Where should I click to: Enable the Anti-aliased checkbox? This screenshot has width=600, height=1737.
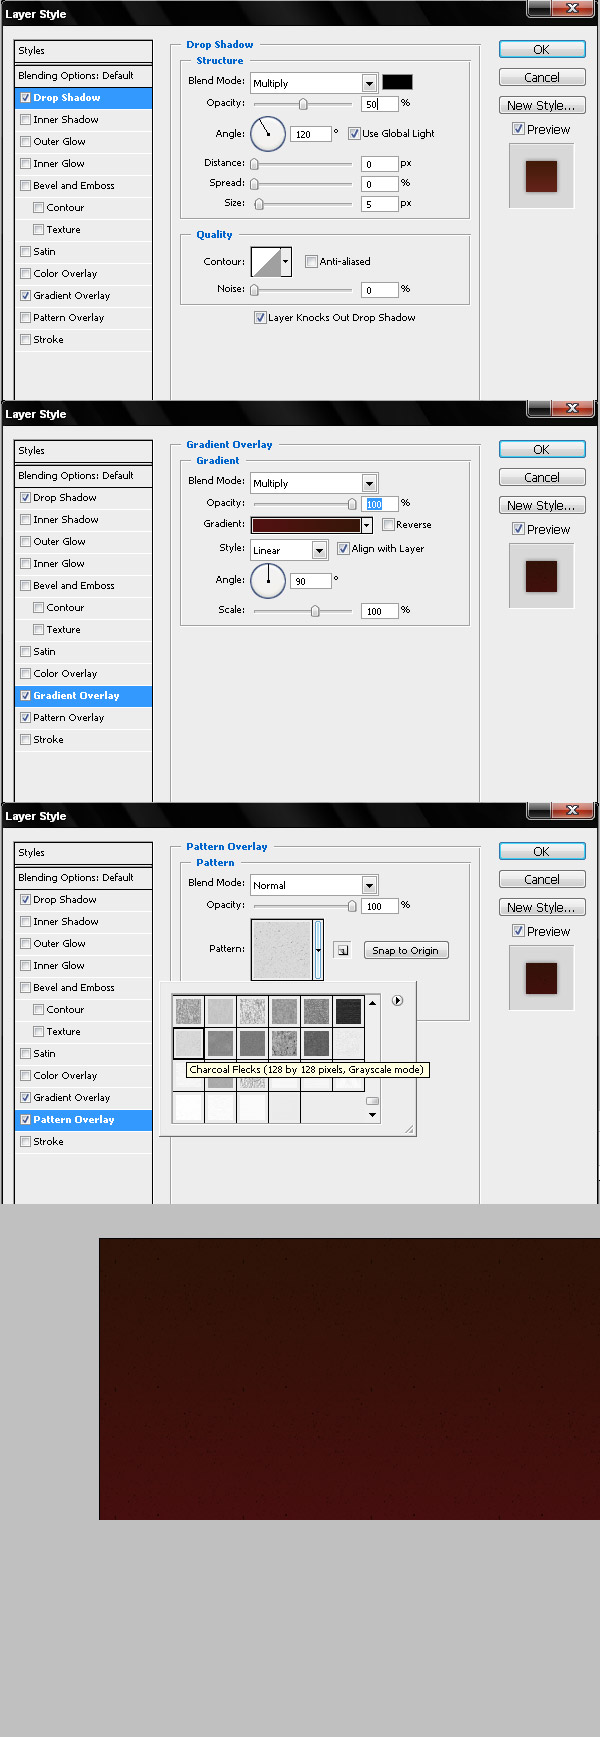pyautogui.click(x=311, y=261)
